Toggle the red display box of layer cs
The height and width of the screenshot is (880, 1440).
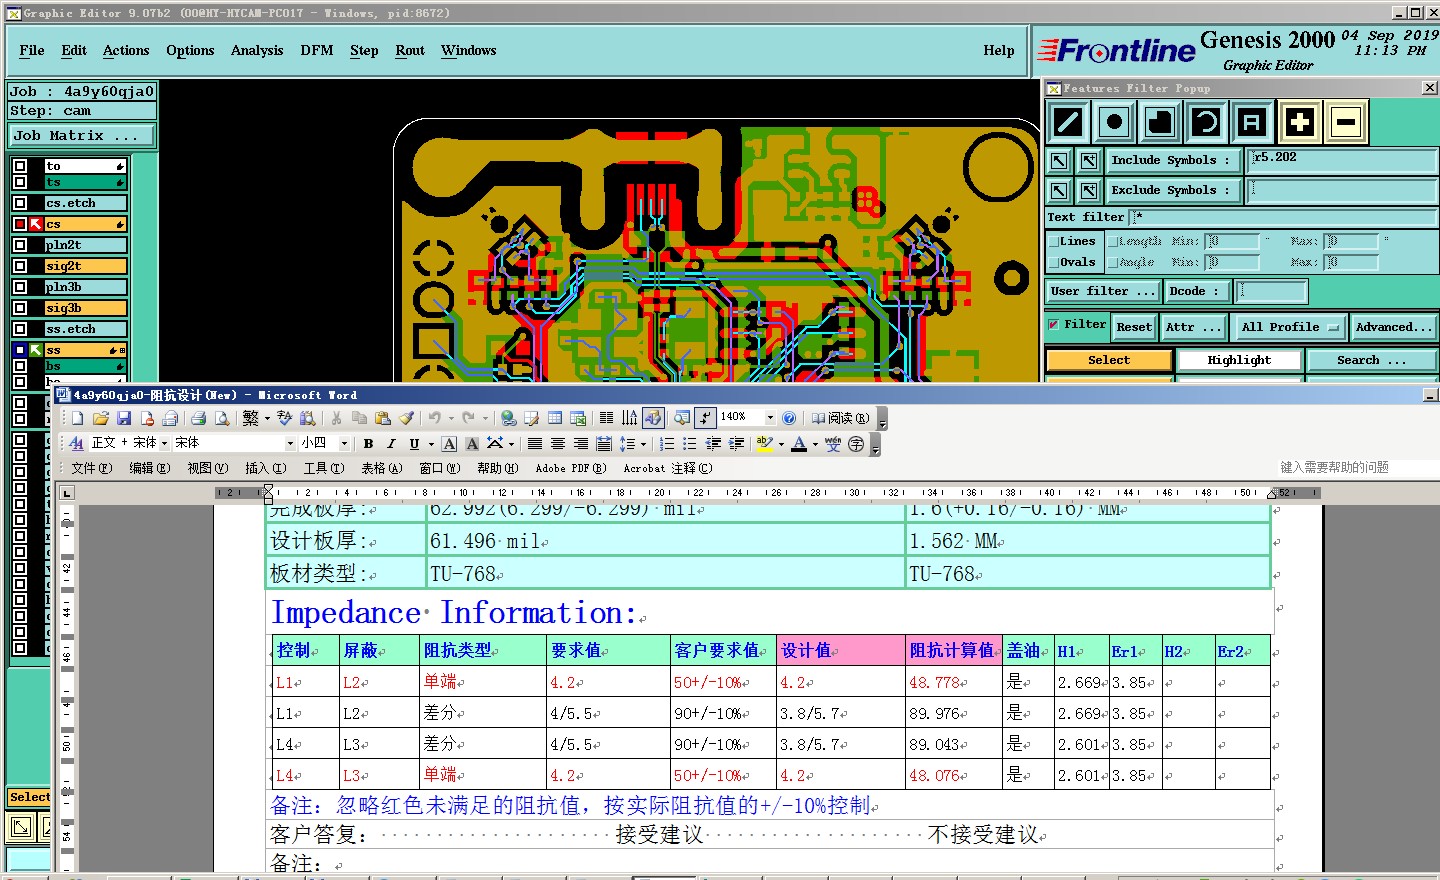tap(20, 224)
